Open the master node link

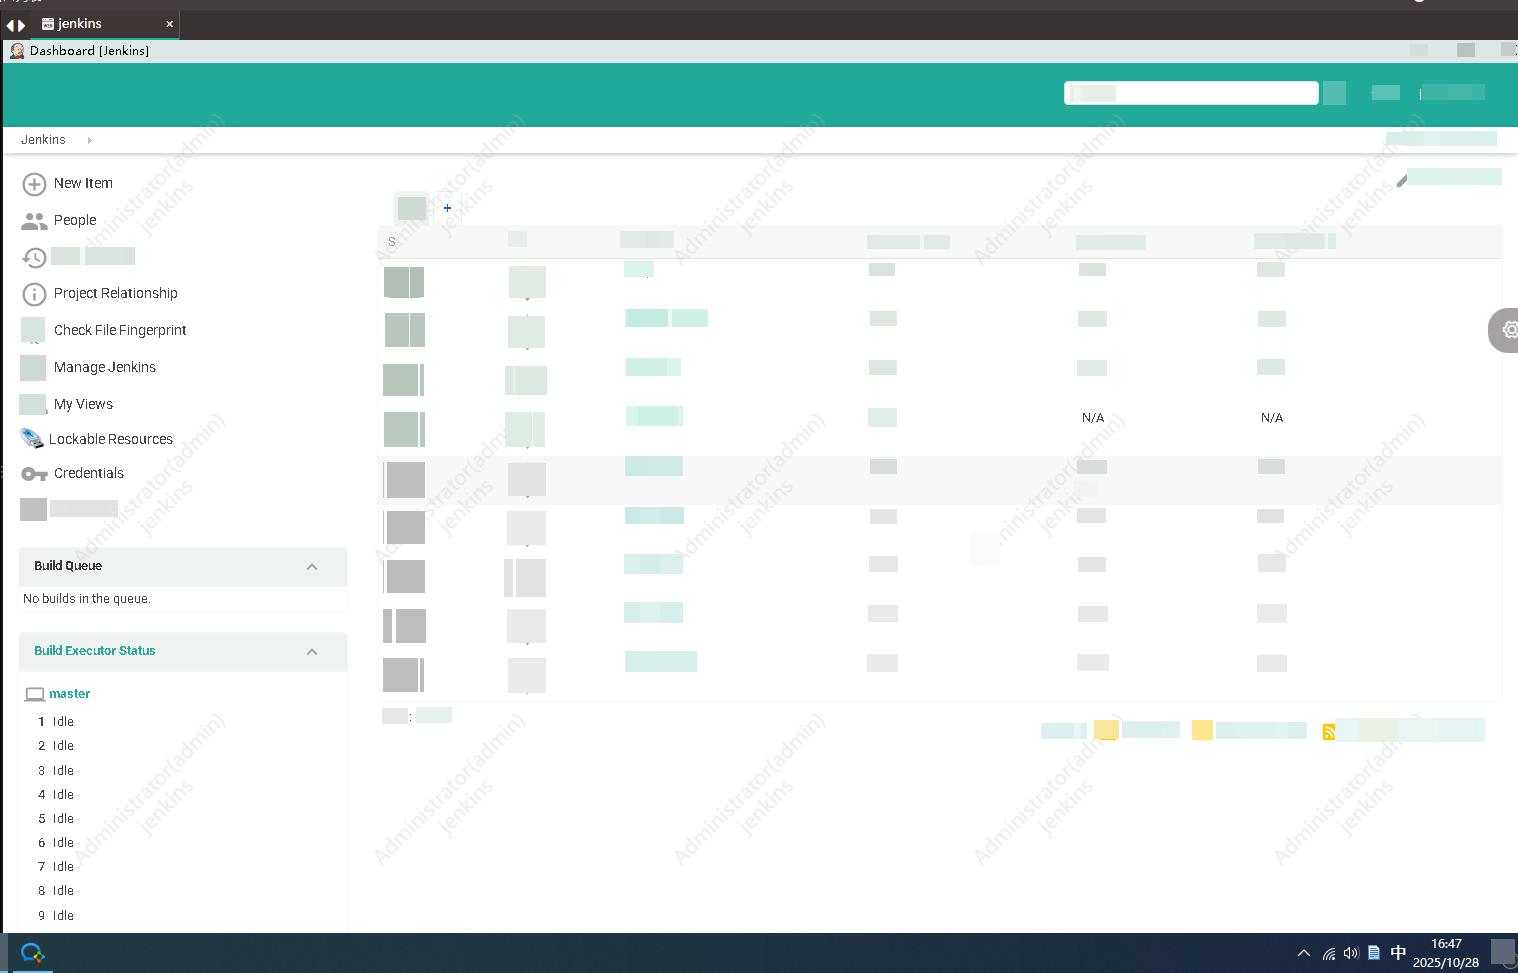[x=70, y=694]
